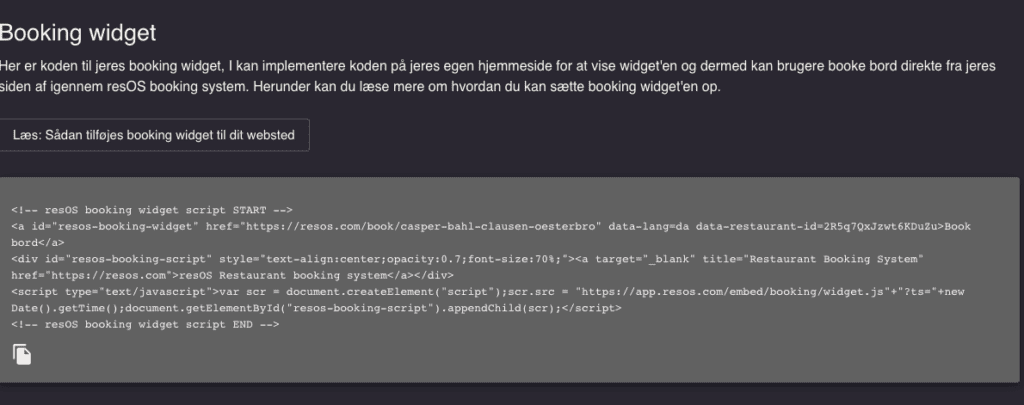The width and height of the screenshot is (1024, 405).
Task: Copy the widget code with the copy icon
Action: point(22,354)
